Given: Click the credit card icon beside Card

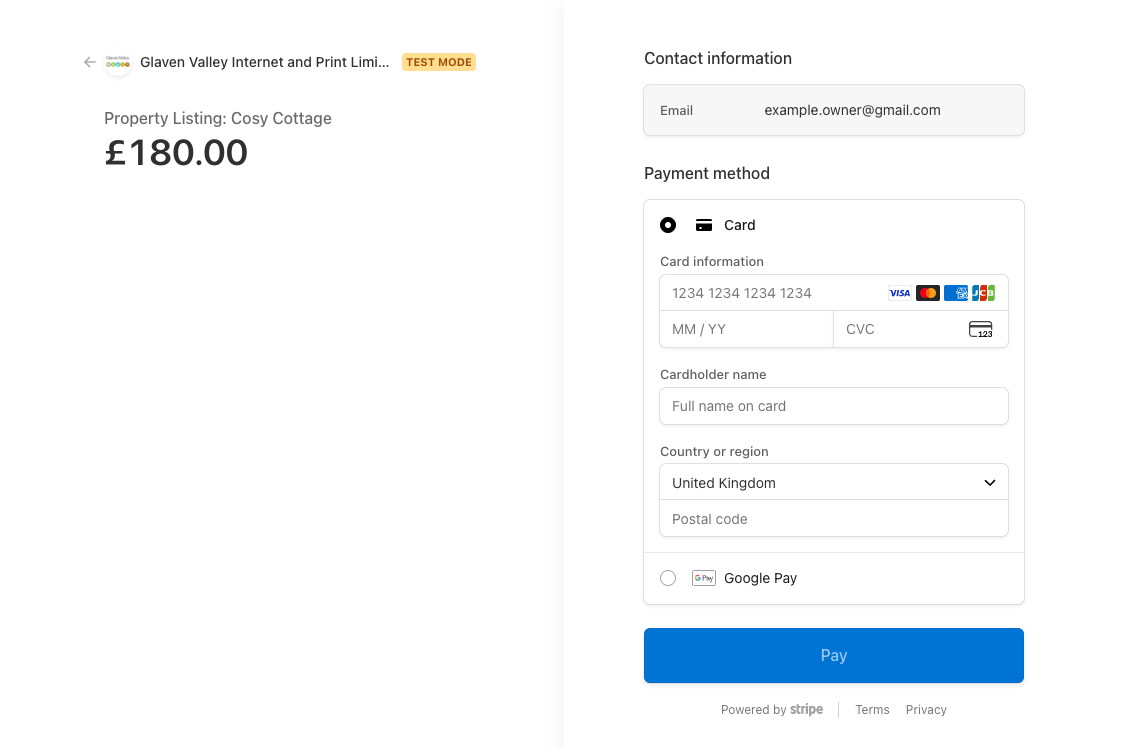Looking at the screenshot, I should [704, 225].
